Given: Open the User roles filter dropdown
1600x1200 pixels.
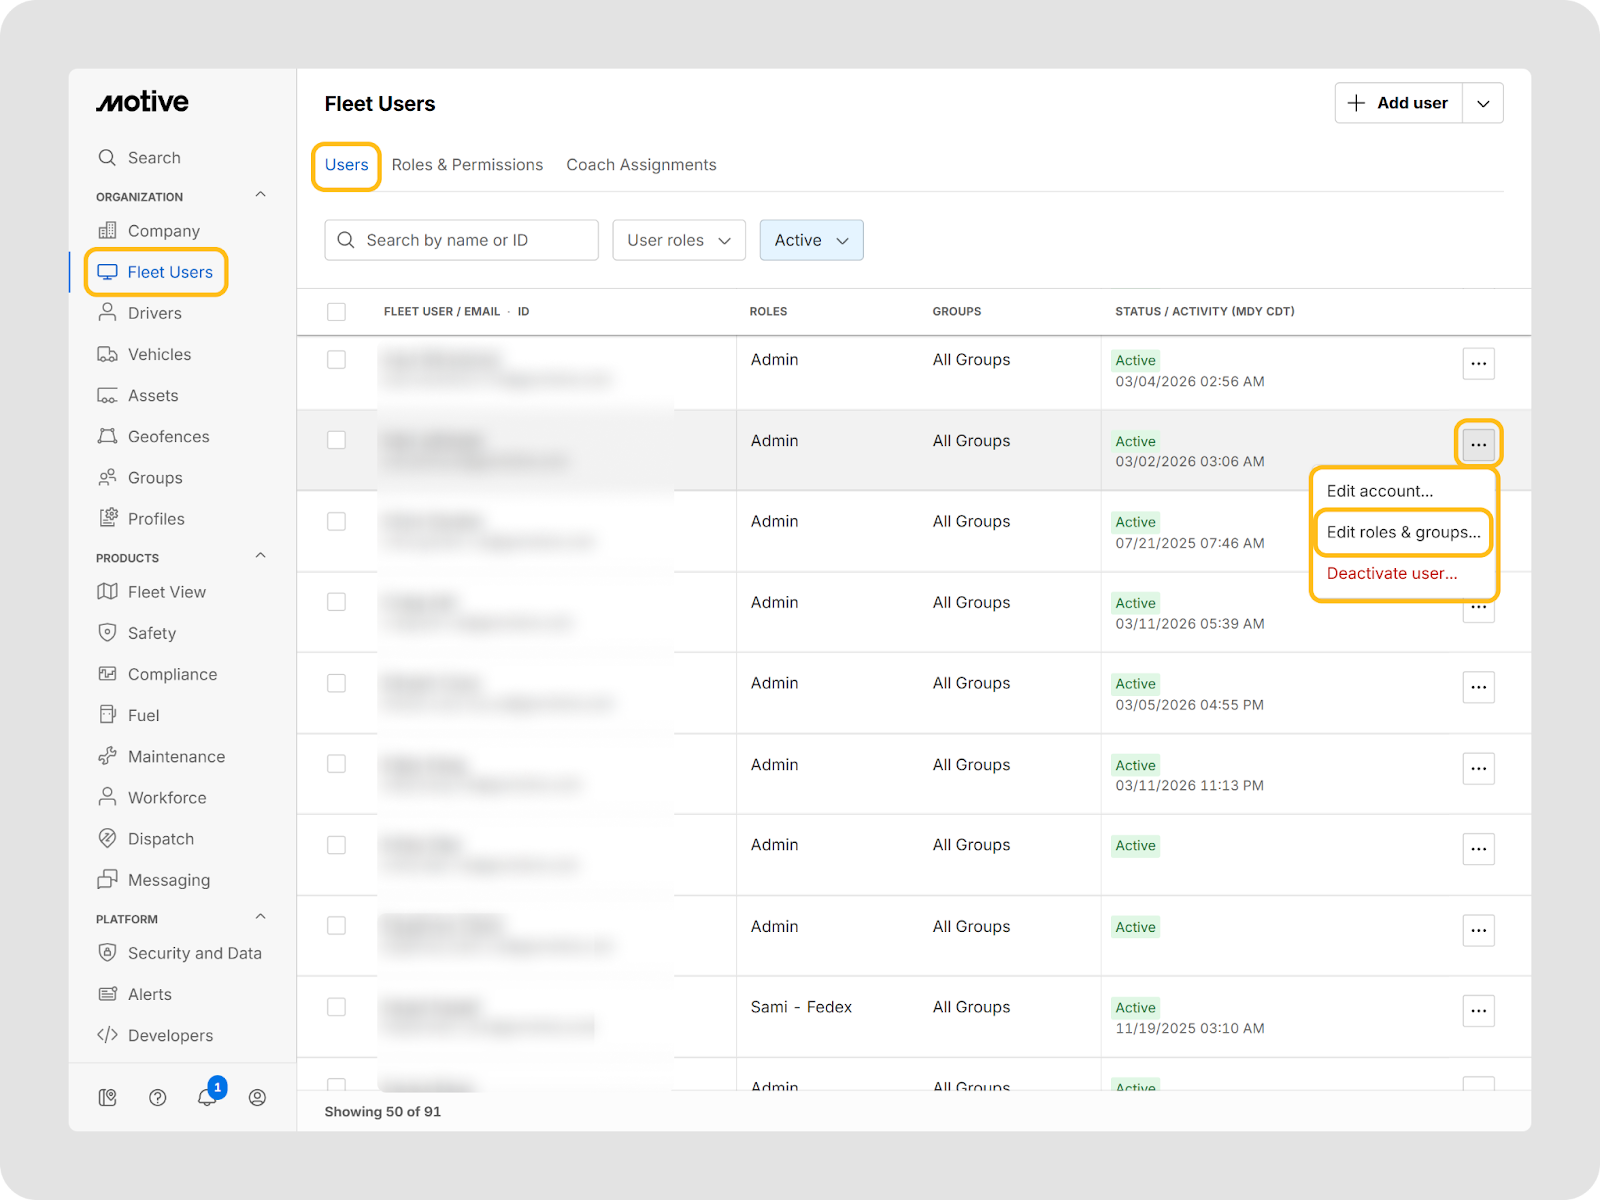Looking at the screenshot, I should pos(678,240).
